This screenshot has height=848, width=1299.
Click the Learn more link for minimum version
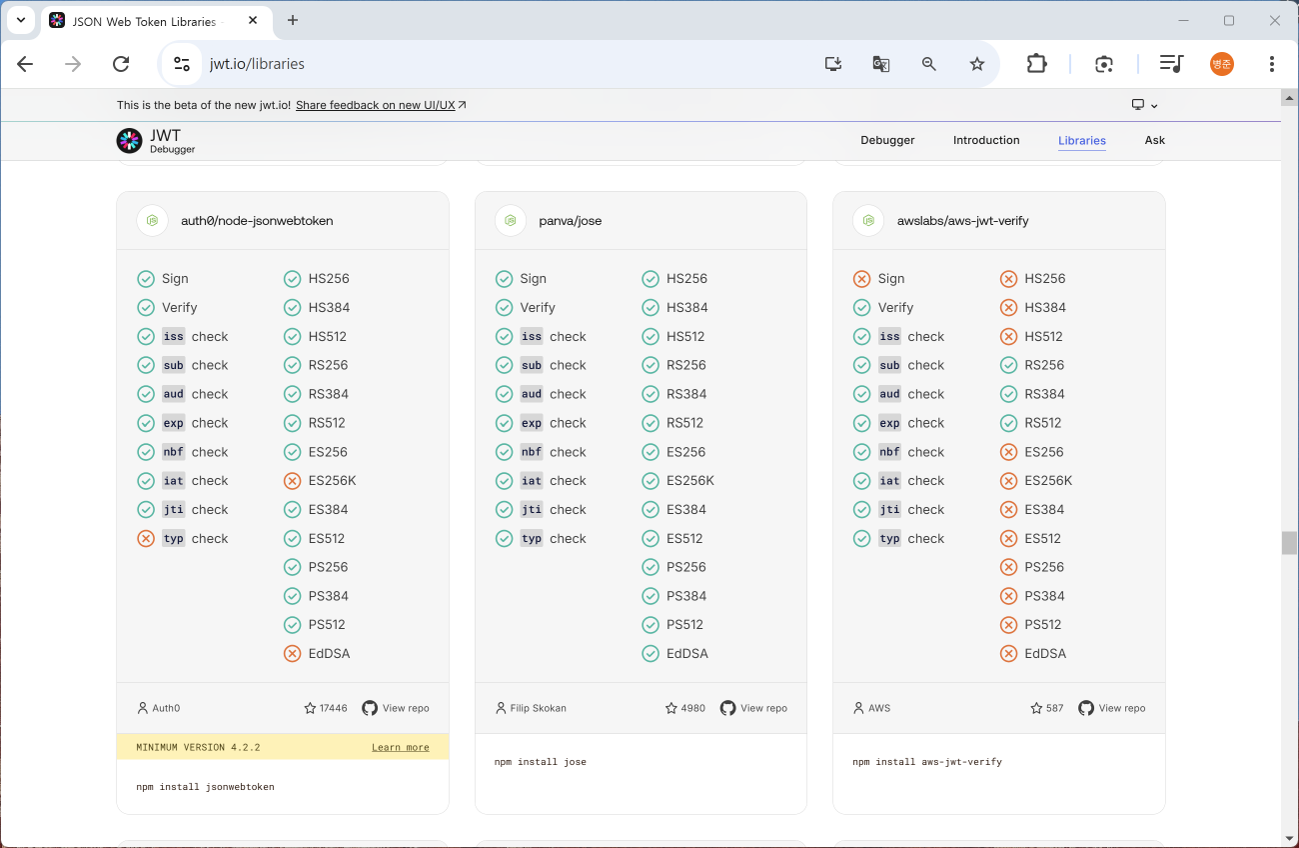coord(400,747)
